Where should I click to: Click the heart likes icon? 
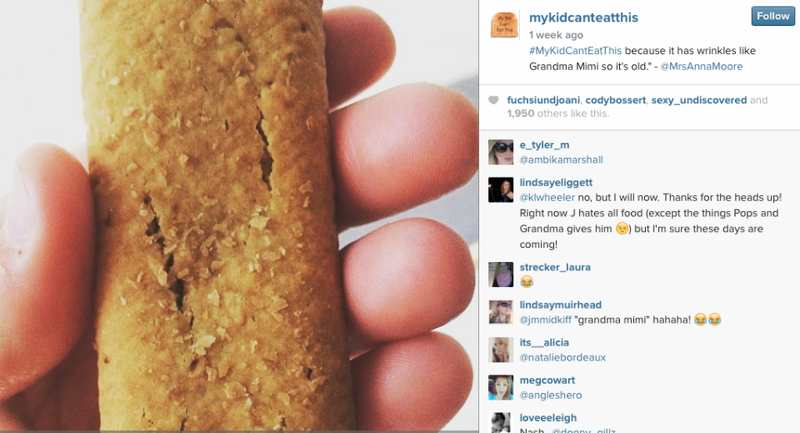493,100
